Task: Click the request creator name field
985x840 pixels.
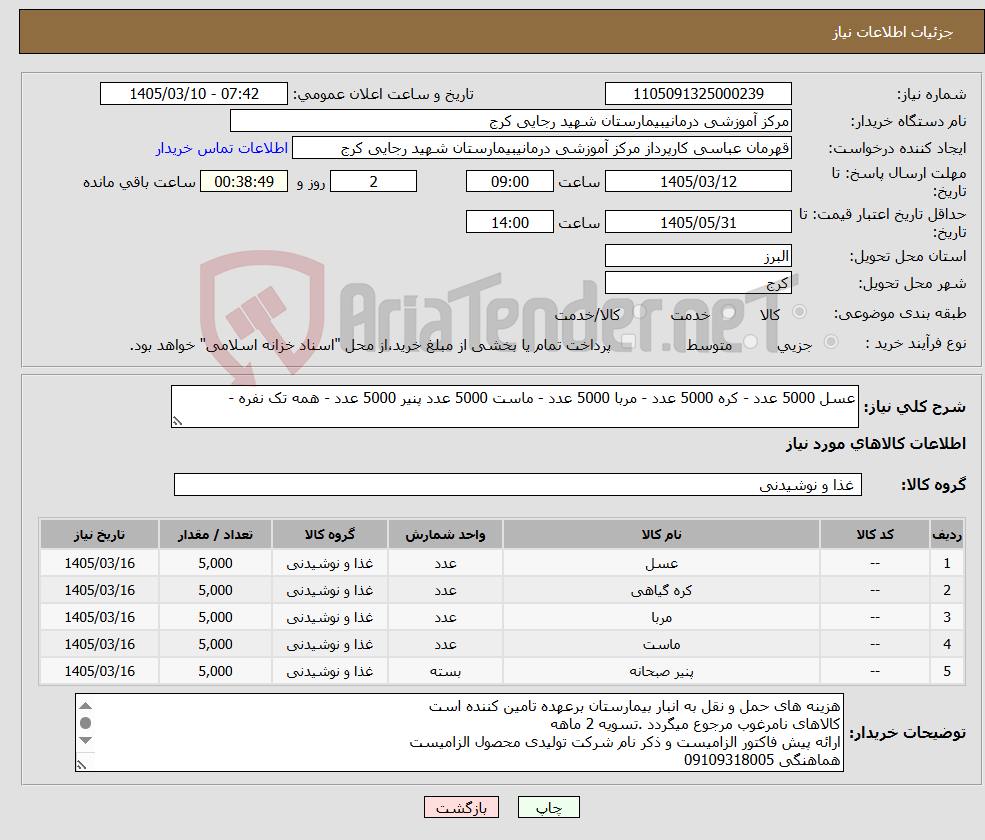Action: point(541,148)
